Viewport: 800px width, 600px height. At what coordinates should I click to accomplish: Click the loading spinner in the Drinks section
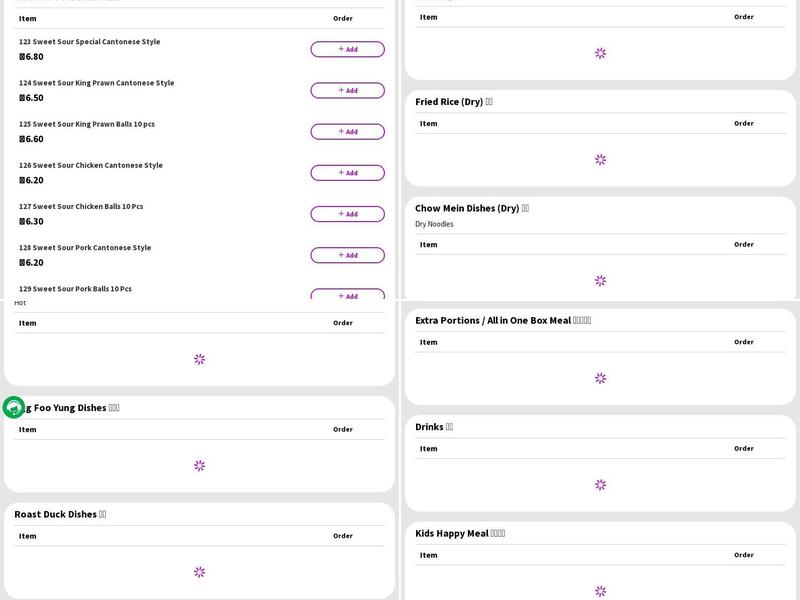[600, 485]
